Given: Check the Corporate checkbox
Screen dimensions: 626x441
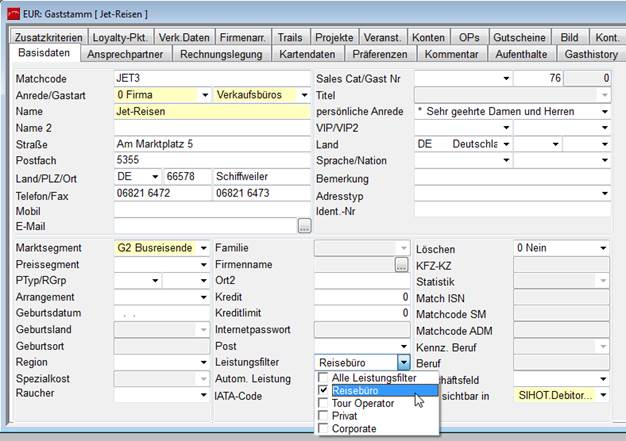Looking at the screenshot, I should tap(323, 428).
